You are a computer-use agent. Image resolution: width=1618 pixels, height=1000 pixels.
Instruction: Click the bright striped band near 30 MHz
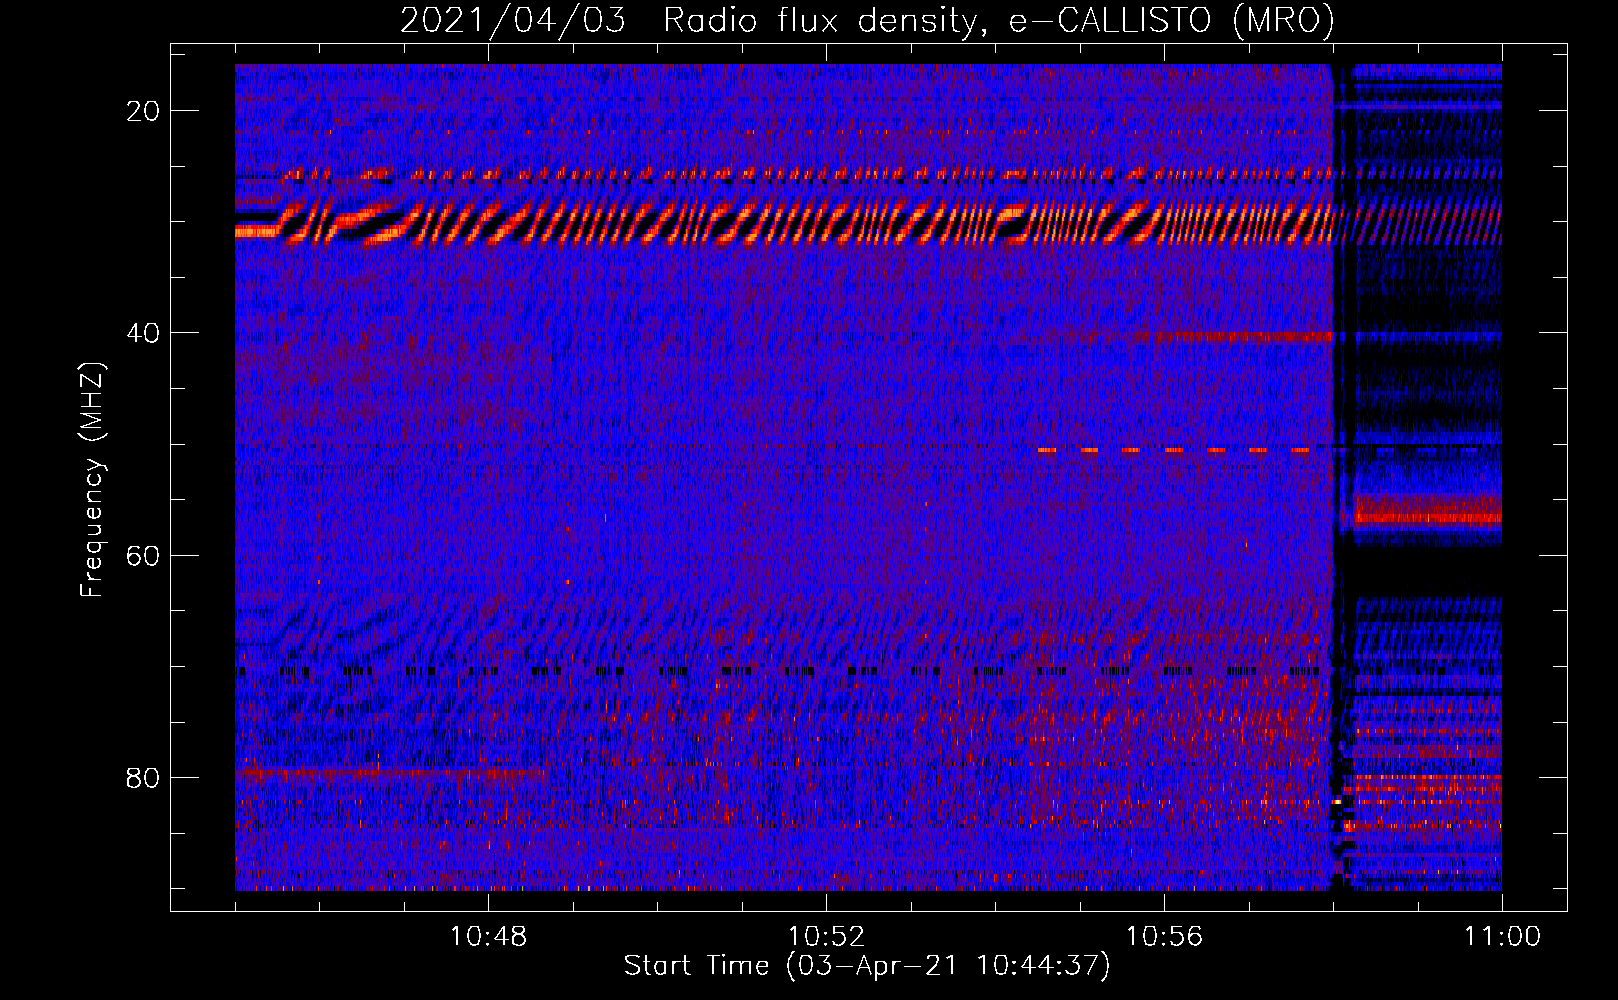point(784,223)
